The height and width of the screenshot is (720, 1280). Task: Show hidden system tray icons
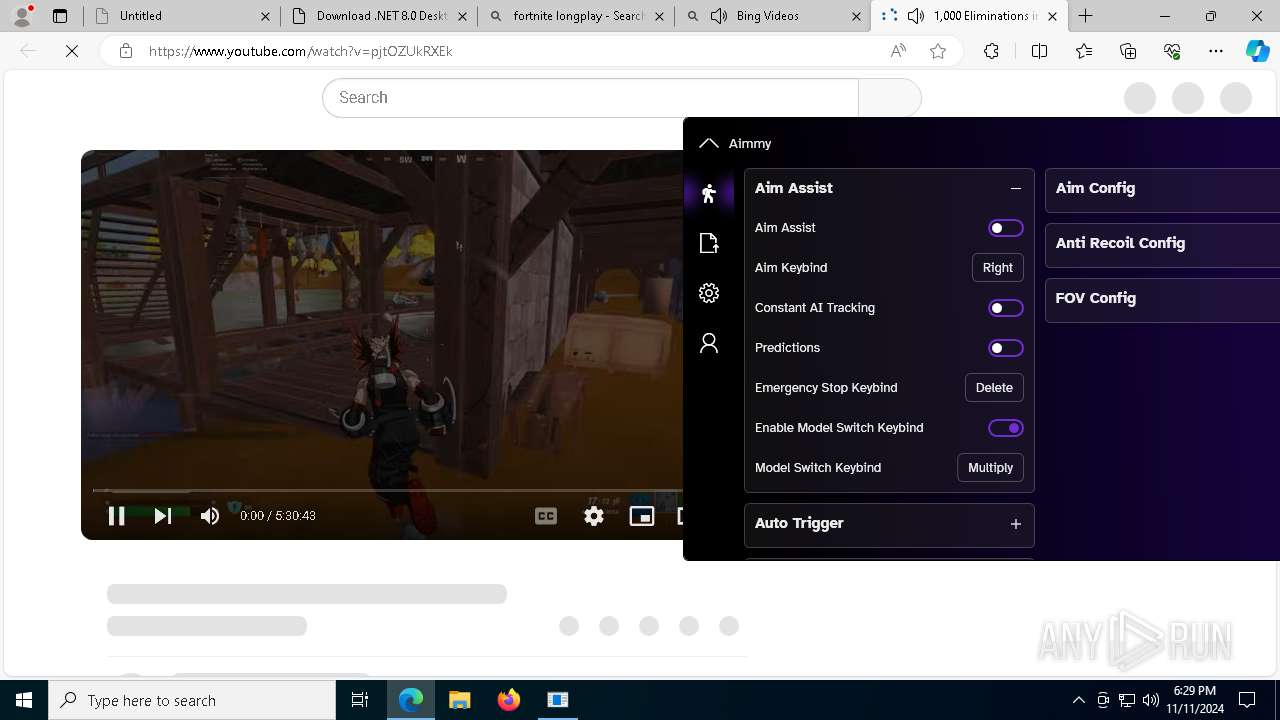click(1078, 700)
